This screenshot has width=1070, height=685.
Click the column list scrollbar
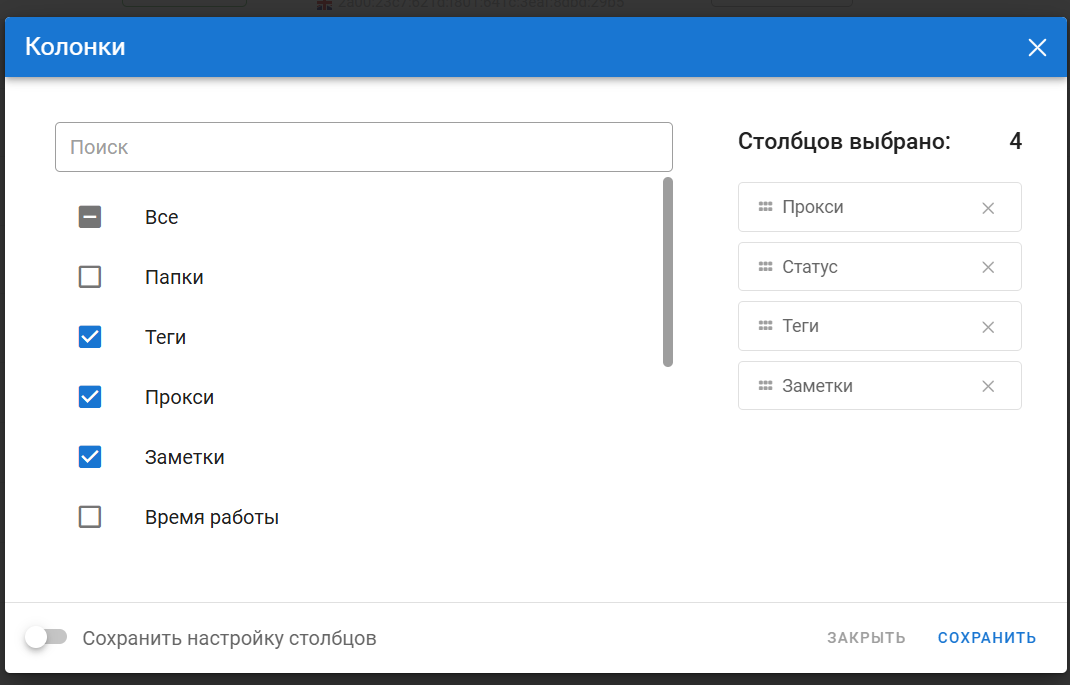coord(668,272)
